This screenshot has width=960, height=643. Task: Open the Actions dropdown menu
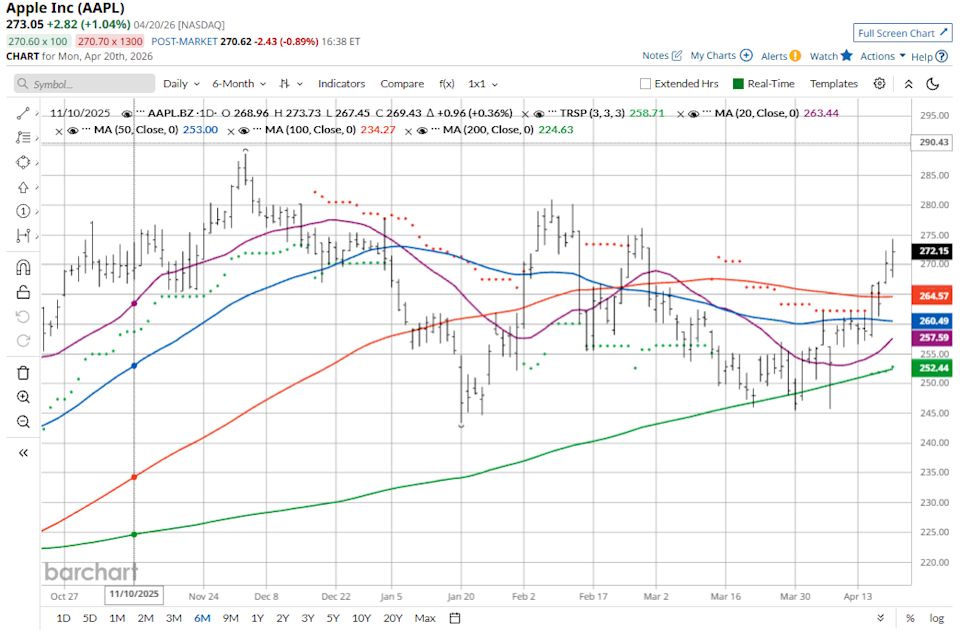point(883,56)
